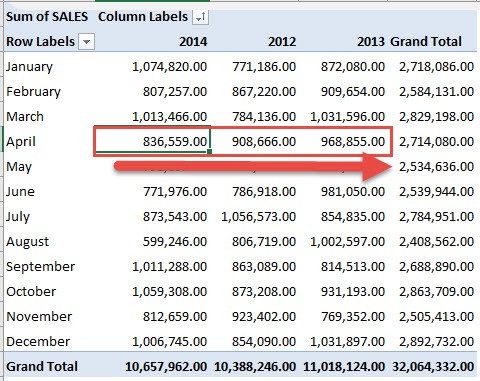Select 2014 grand total 10,657,962.00
Image resolution: width=480 pixels, height=381 pixels.
click(x=166, y=367)
